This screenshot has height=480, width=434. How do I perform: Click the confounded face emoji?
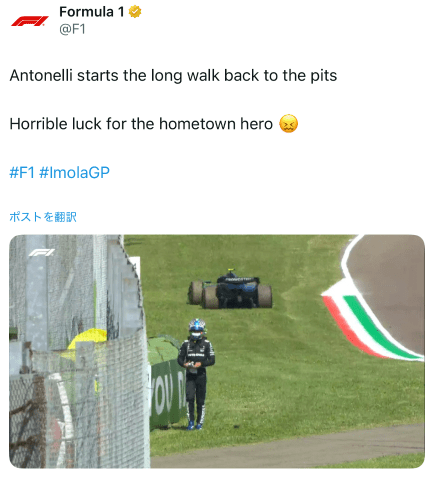click(x=288, y=124)
